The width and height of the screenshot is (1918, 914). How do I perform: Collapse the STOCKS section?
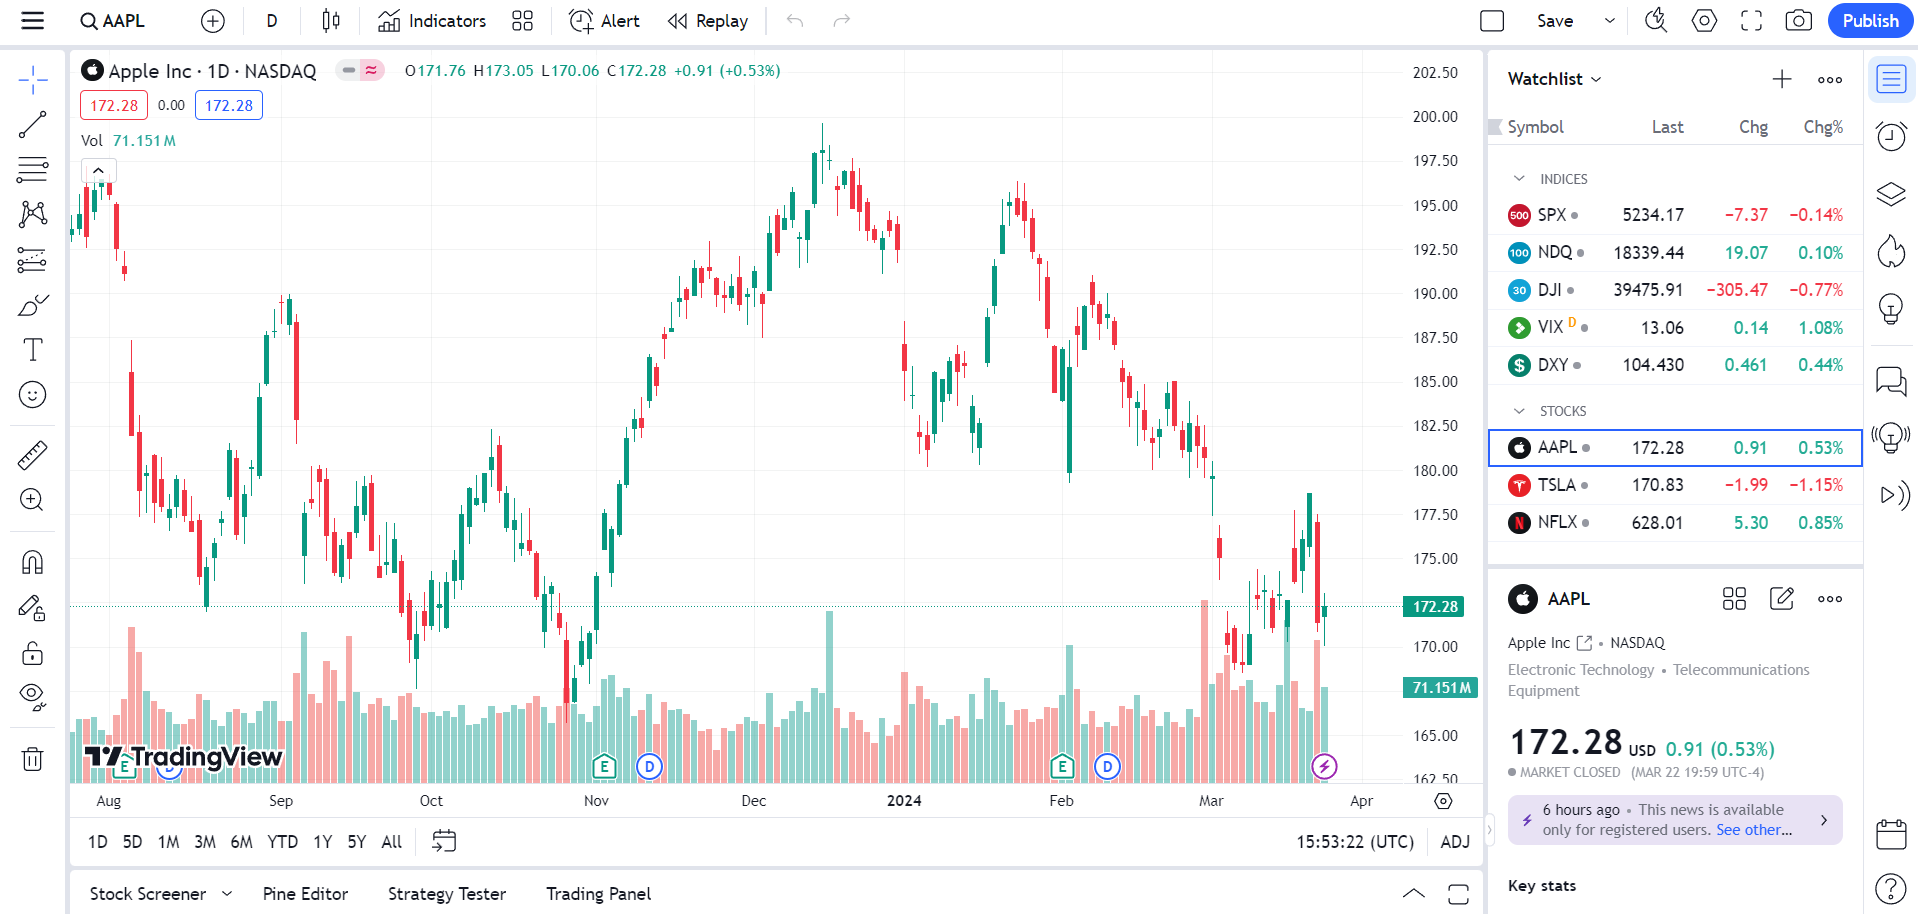[1519, 411]
